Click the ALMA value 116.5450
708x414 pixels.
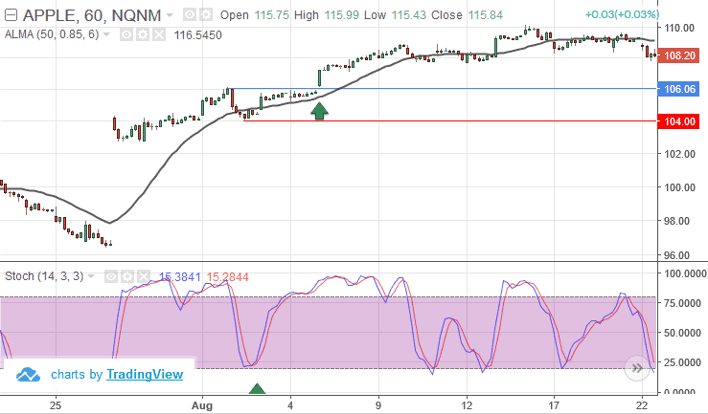198,35
